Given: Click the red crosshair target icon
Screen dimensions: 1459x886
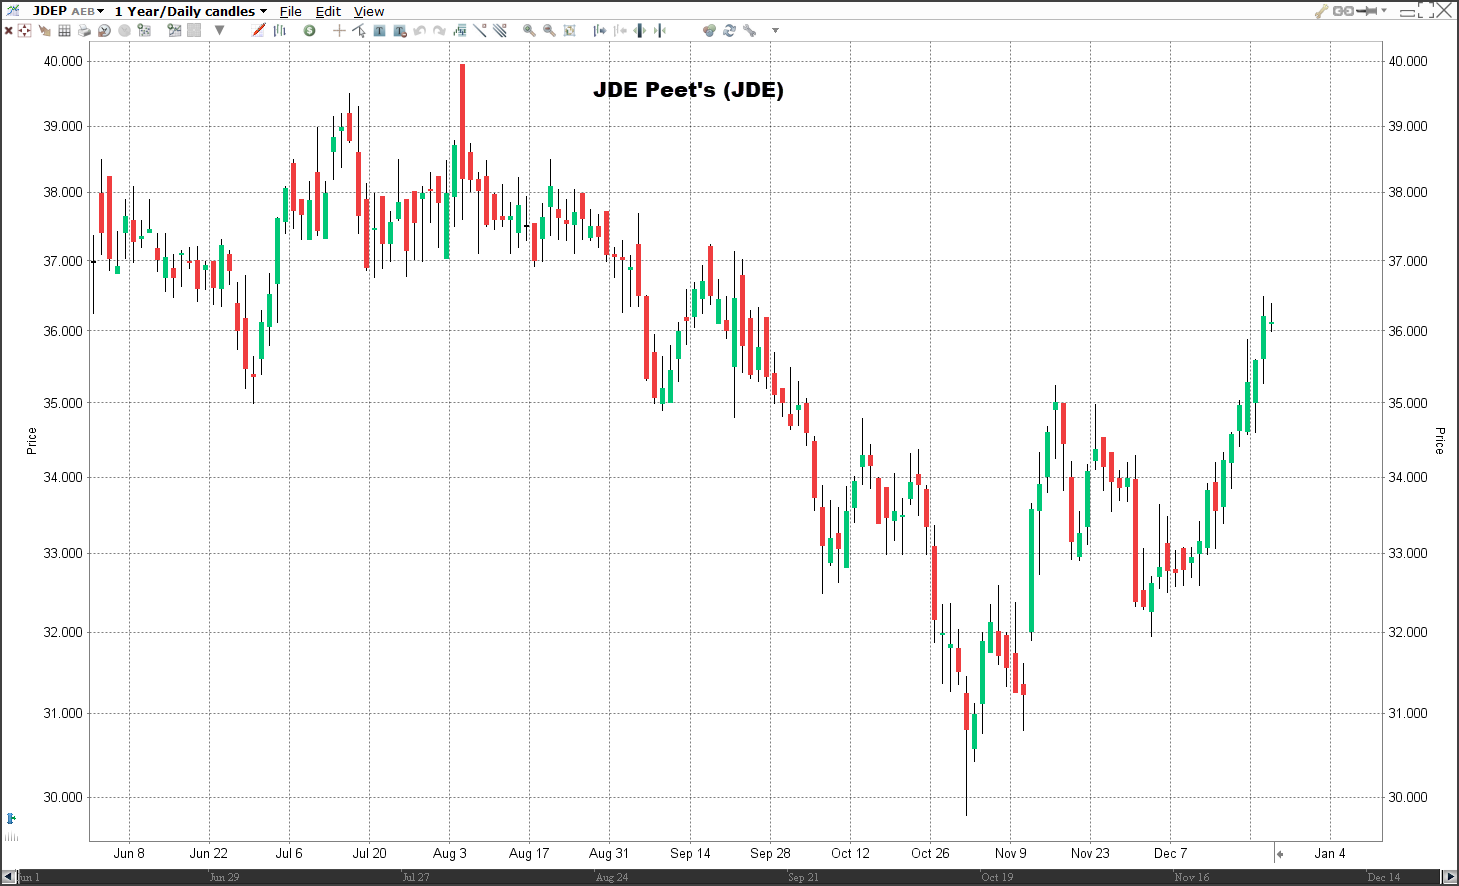Looking at the screenshot, I should coord(24,31).
